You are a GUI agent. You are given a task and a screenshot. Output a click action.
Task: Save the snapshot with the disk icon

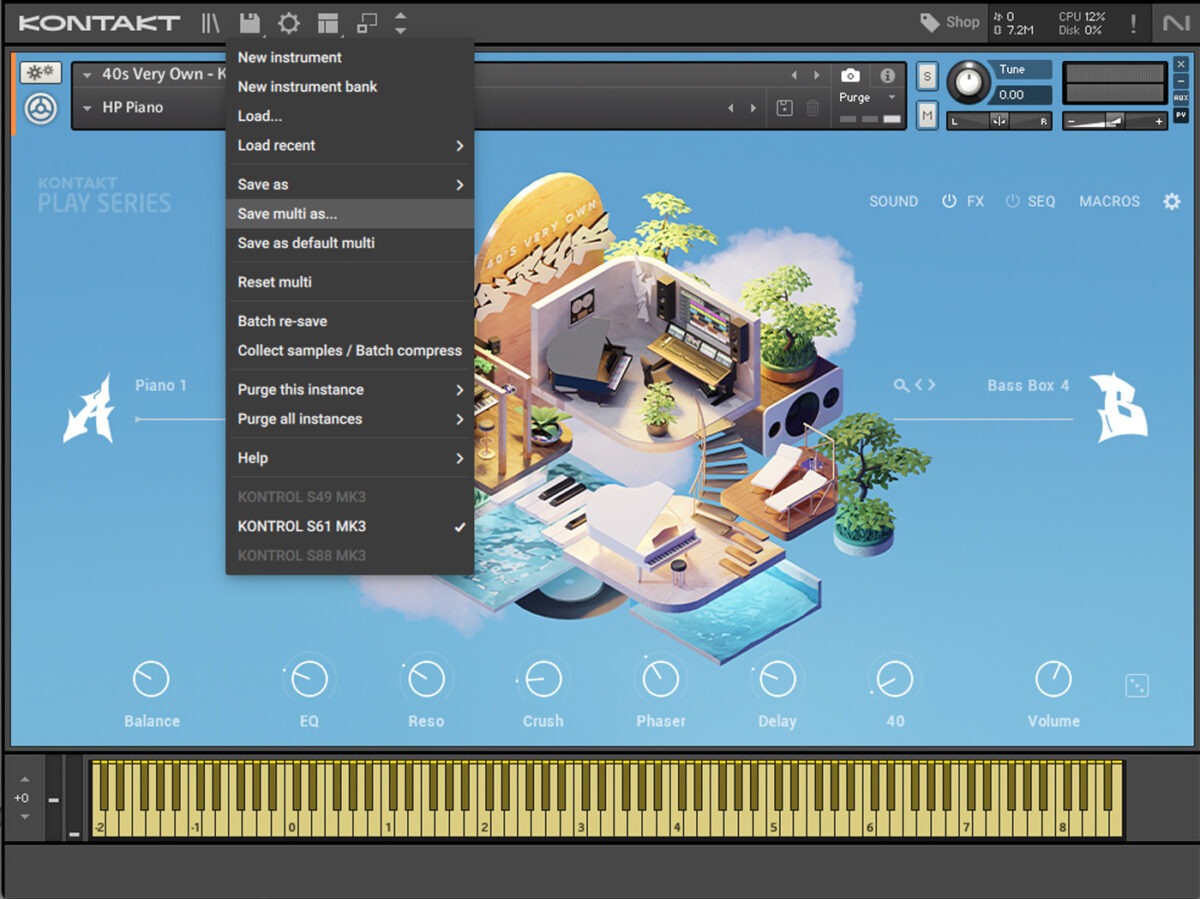(x=785, y=108)
